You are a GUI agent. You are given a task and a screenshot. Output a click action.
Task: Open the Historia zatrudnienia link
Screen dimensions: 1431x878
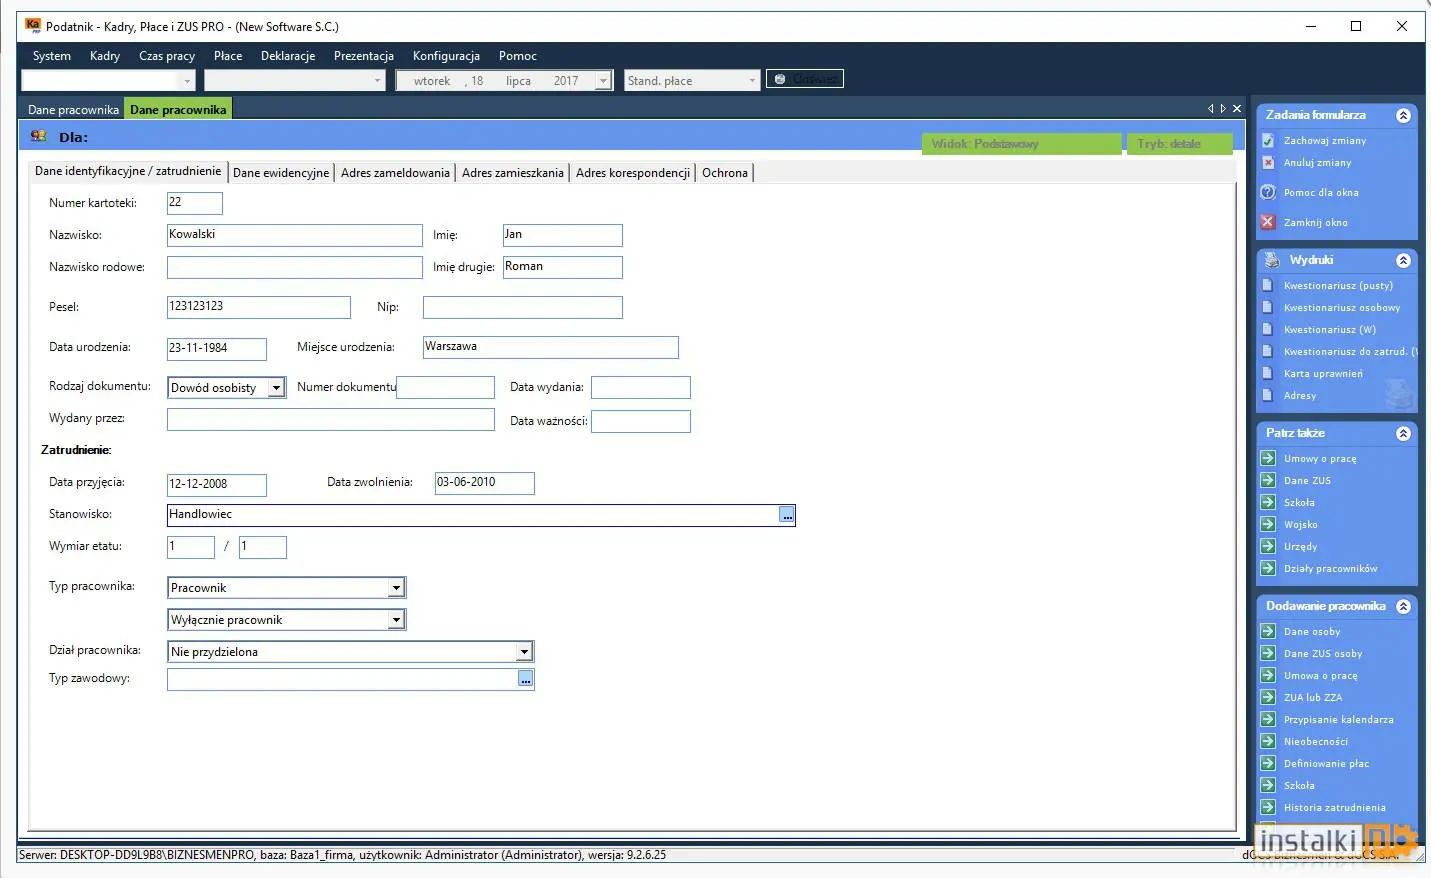[1334, 807]
